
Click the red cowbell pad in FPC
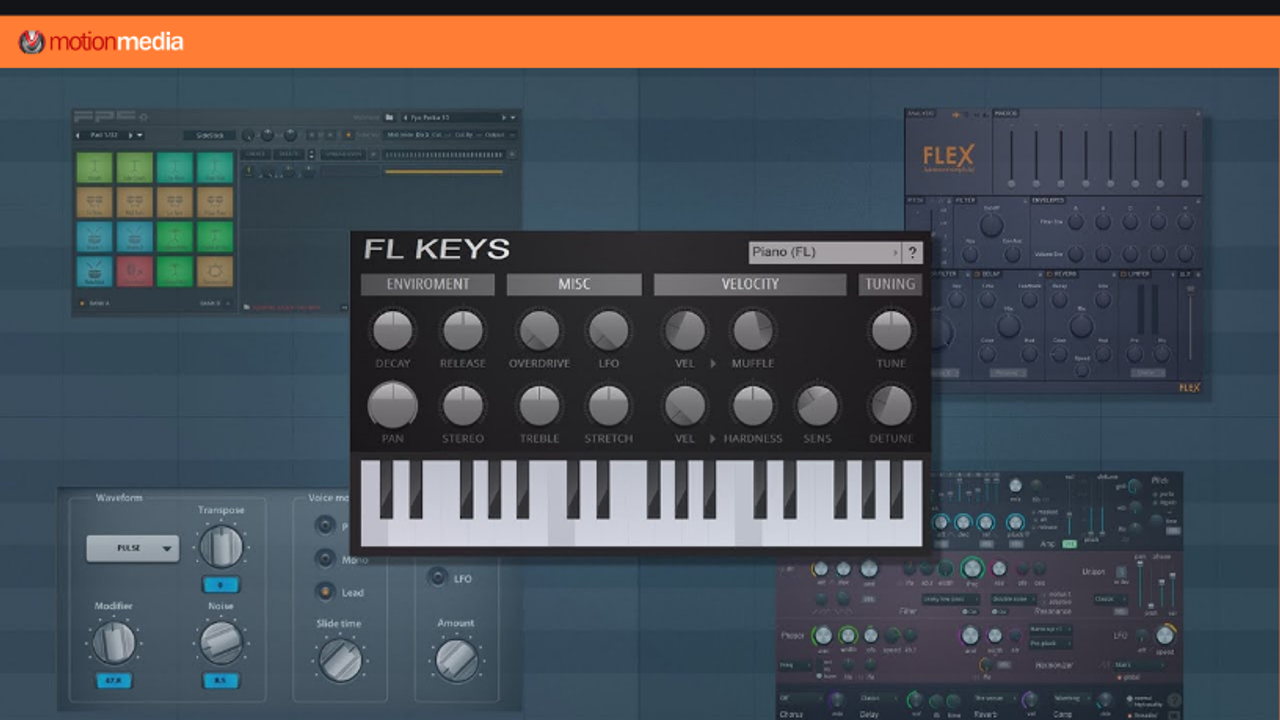tap(136, 271)
